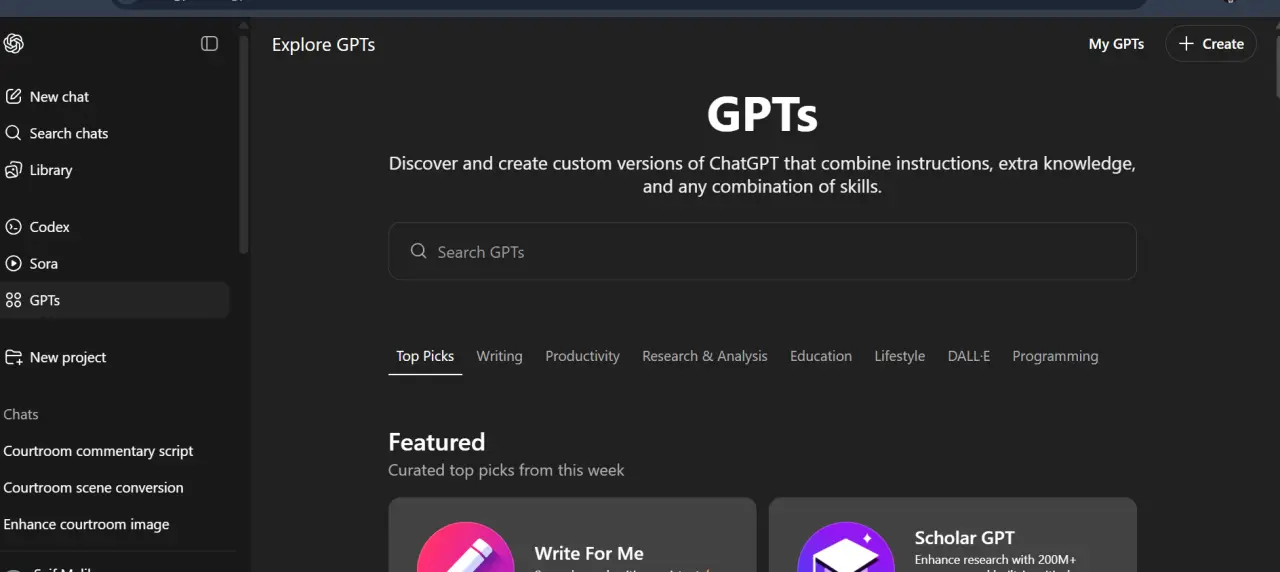Click the New chat pencil icon
This screenshot has width=1280, height=572.
click(13, 97)
